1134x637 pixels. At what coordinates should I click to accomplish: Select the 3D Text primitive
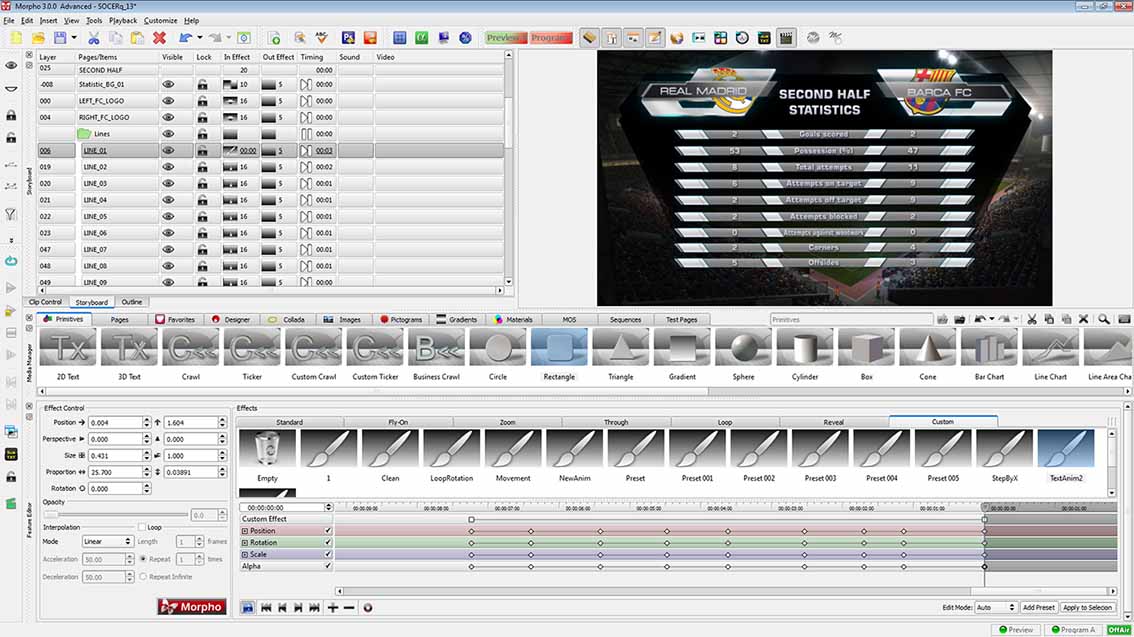(x=129, y=355)
